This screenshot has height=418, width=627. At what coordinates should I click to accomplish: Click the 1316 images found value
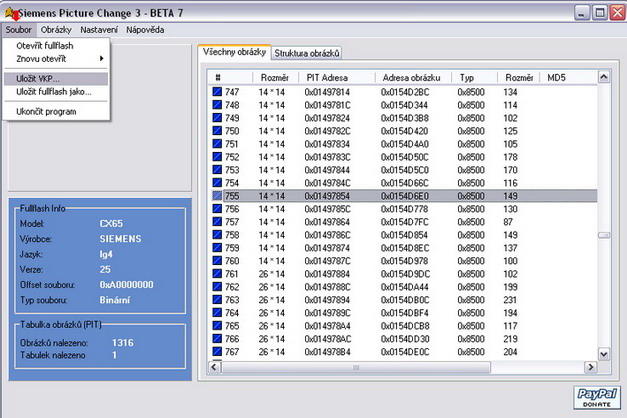[x=123, y=343]
